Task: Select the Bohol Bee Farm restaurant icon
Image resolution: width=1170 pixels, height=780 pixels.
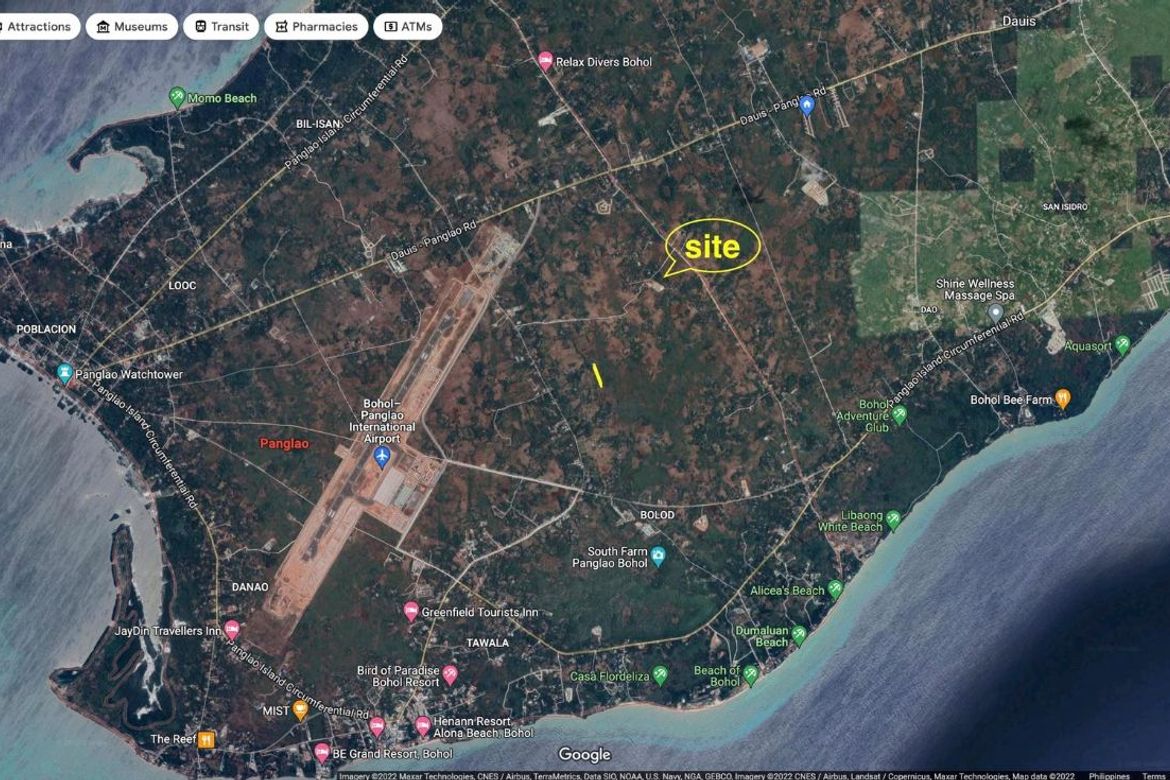Action: click(x=1063, y=399)
